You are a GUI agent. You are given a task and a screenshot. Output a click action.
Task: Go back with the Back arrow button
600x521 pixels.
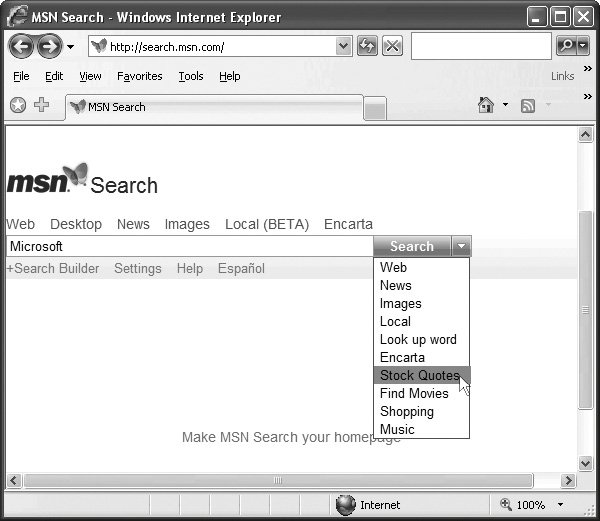pos(21,46)
